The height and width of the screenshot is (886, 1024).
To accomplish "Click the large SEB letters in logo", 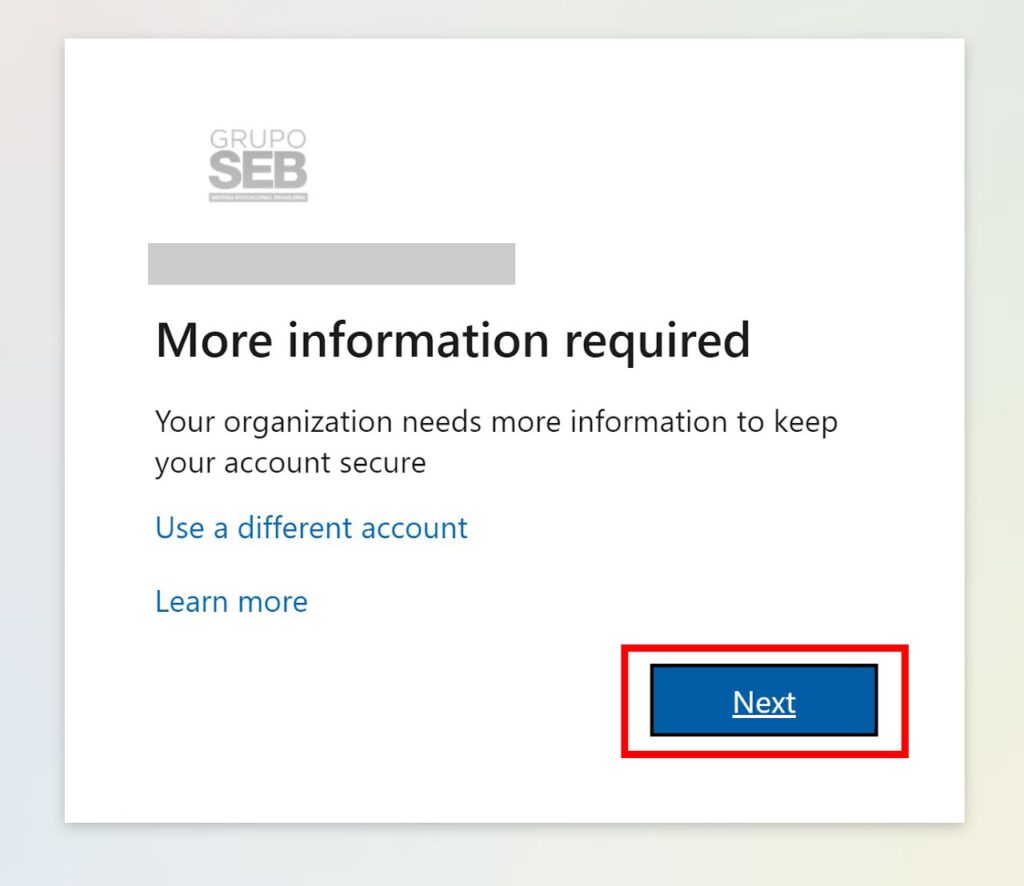I will tap(258, 172).
